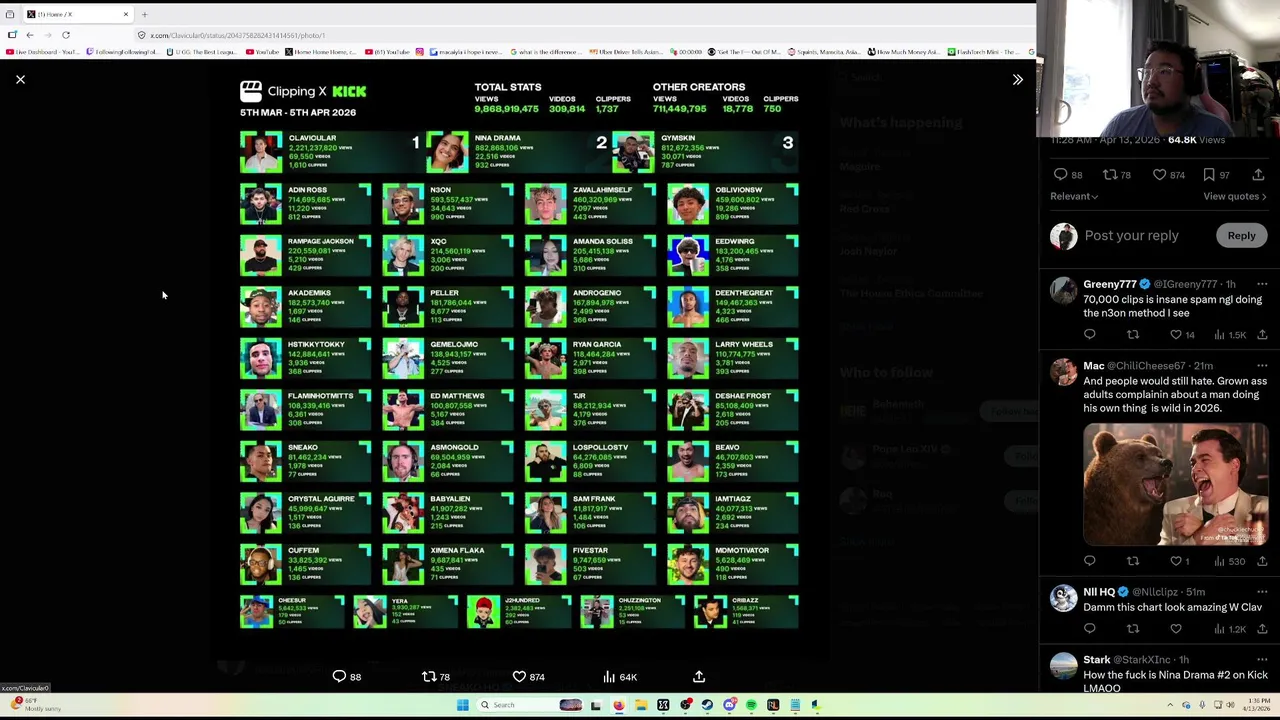
Task: Click the Post your reply field
Action: (x=1131, y=236)
